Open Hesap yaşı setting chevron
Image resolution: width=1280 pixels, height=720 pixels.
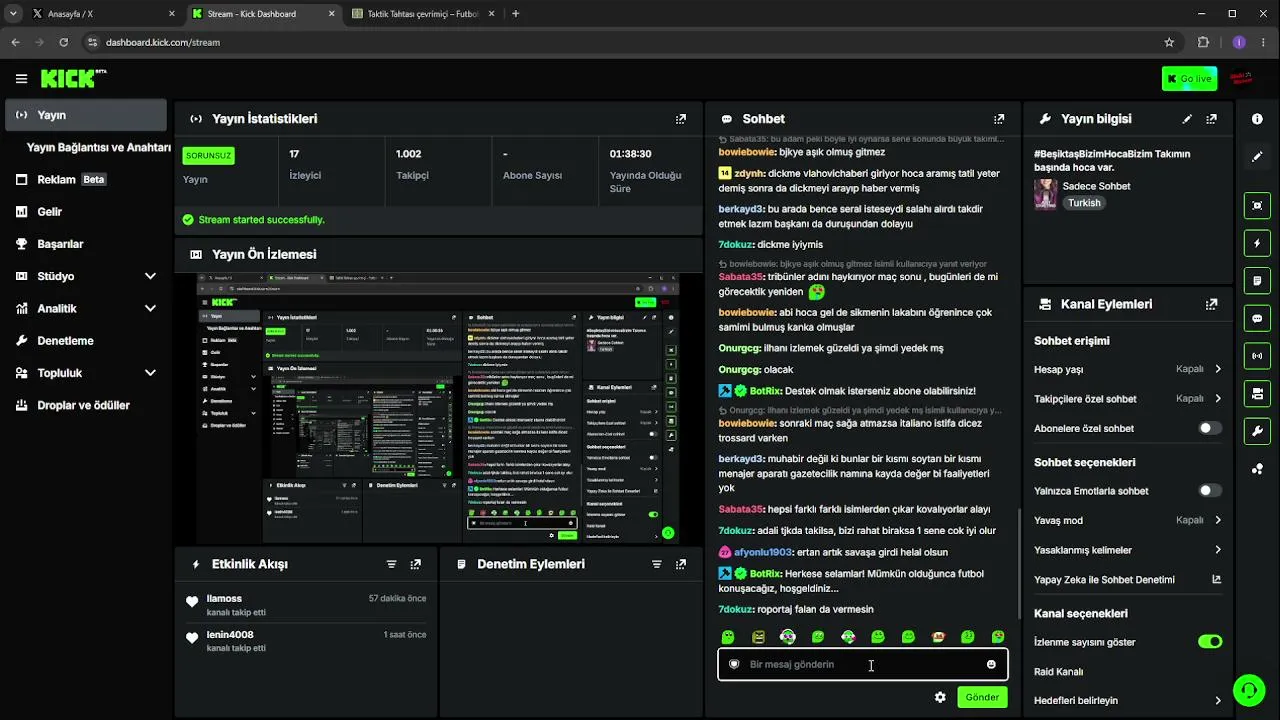[x=1218, y=369]
